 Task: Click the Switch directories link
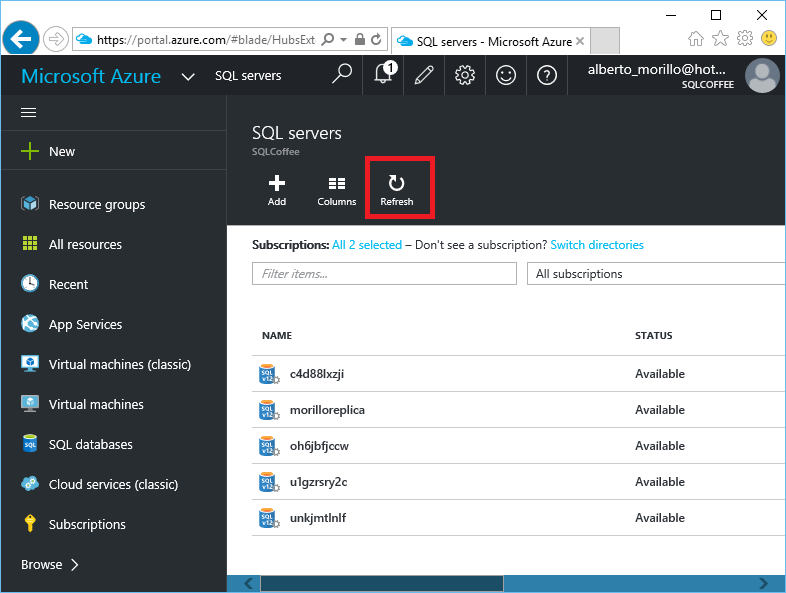pyautogui.click(x=597, y=245)
